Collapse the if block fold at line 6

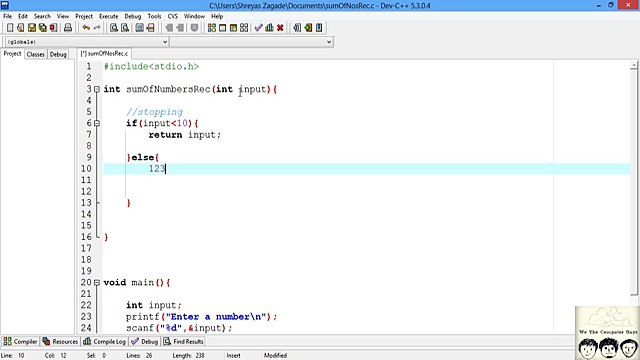coord(97,123)
